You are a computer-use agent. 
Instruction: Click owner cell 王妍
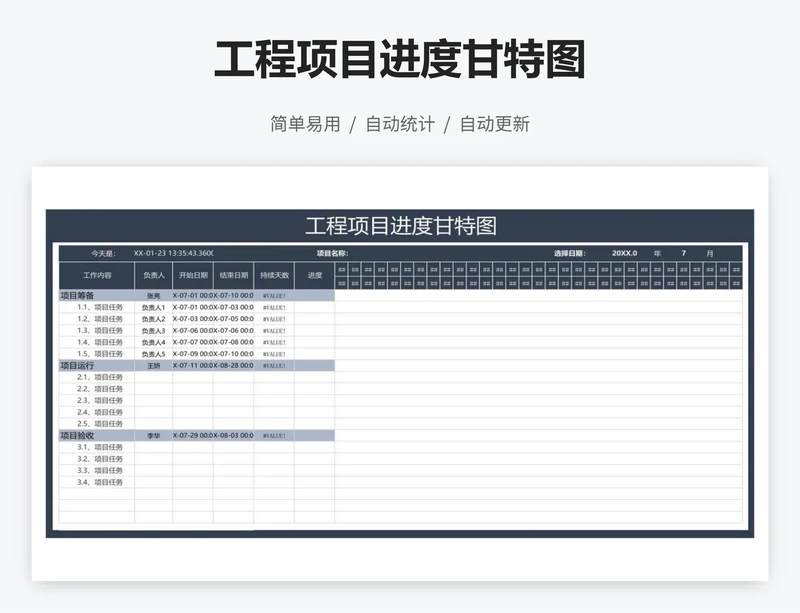(x=154, y=366)
